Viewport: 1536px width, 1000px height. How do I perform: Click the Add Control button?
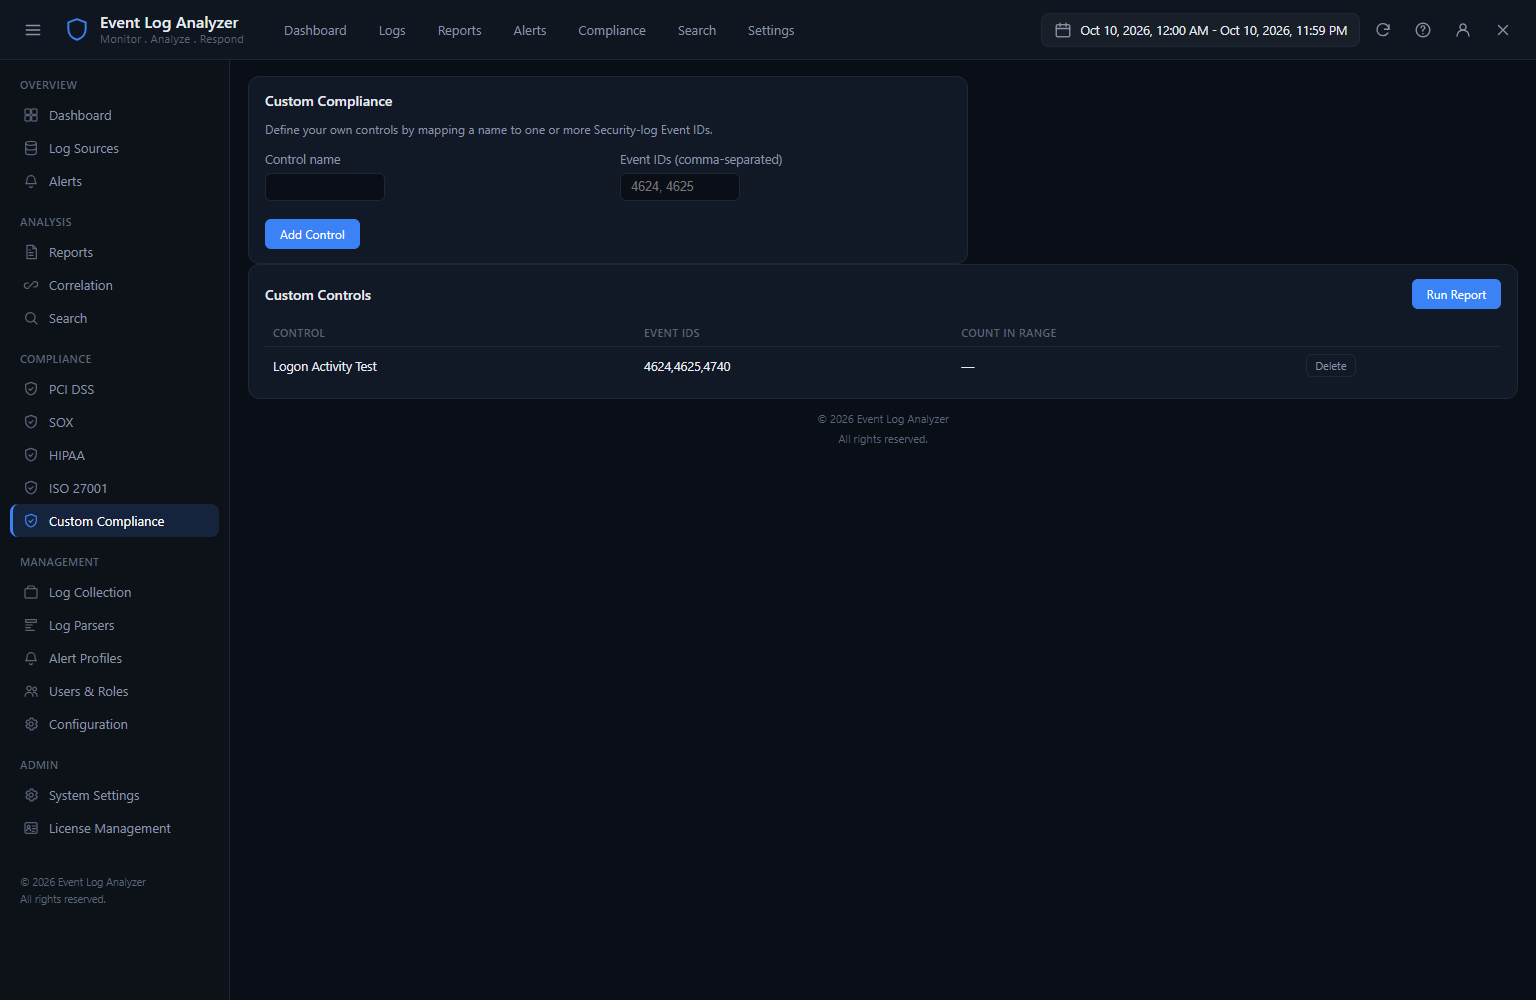pos(312,234)
